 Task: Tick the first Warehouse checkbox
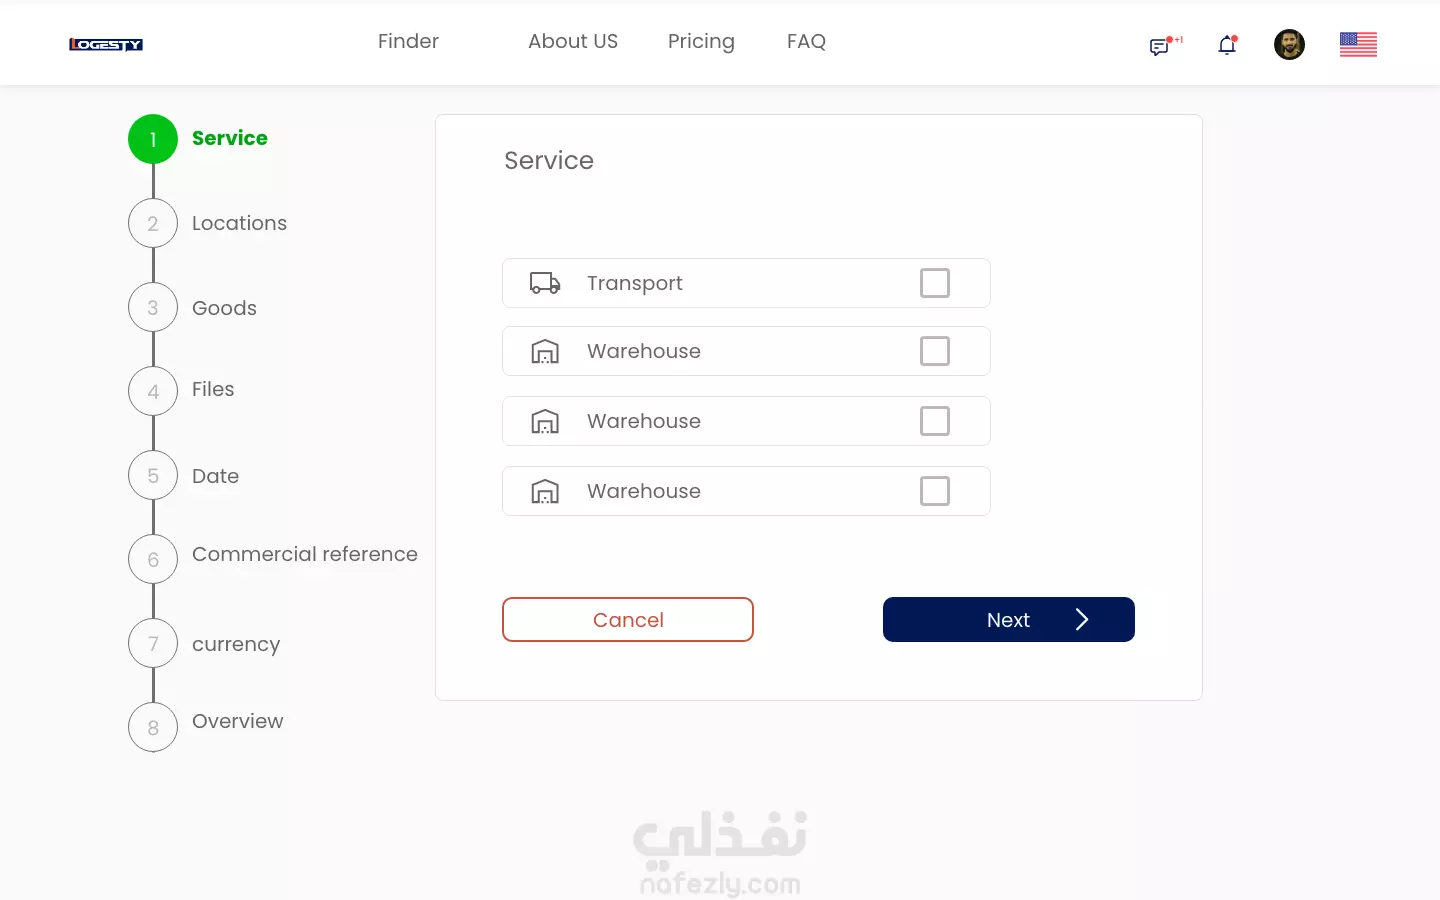coord(935,351)
